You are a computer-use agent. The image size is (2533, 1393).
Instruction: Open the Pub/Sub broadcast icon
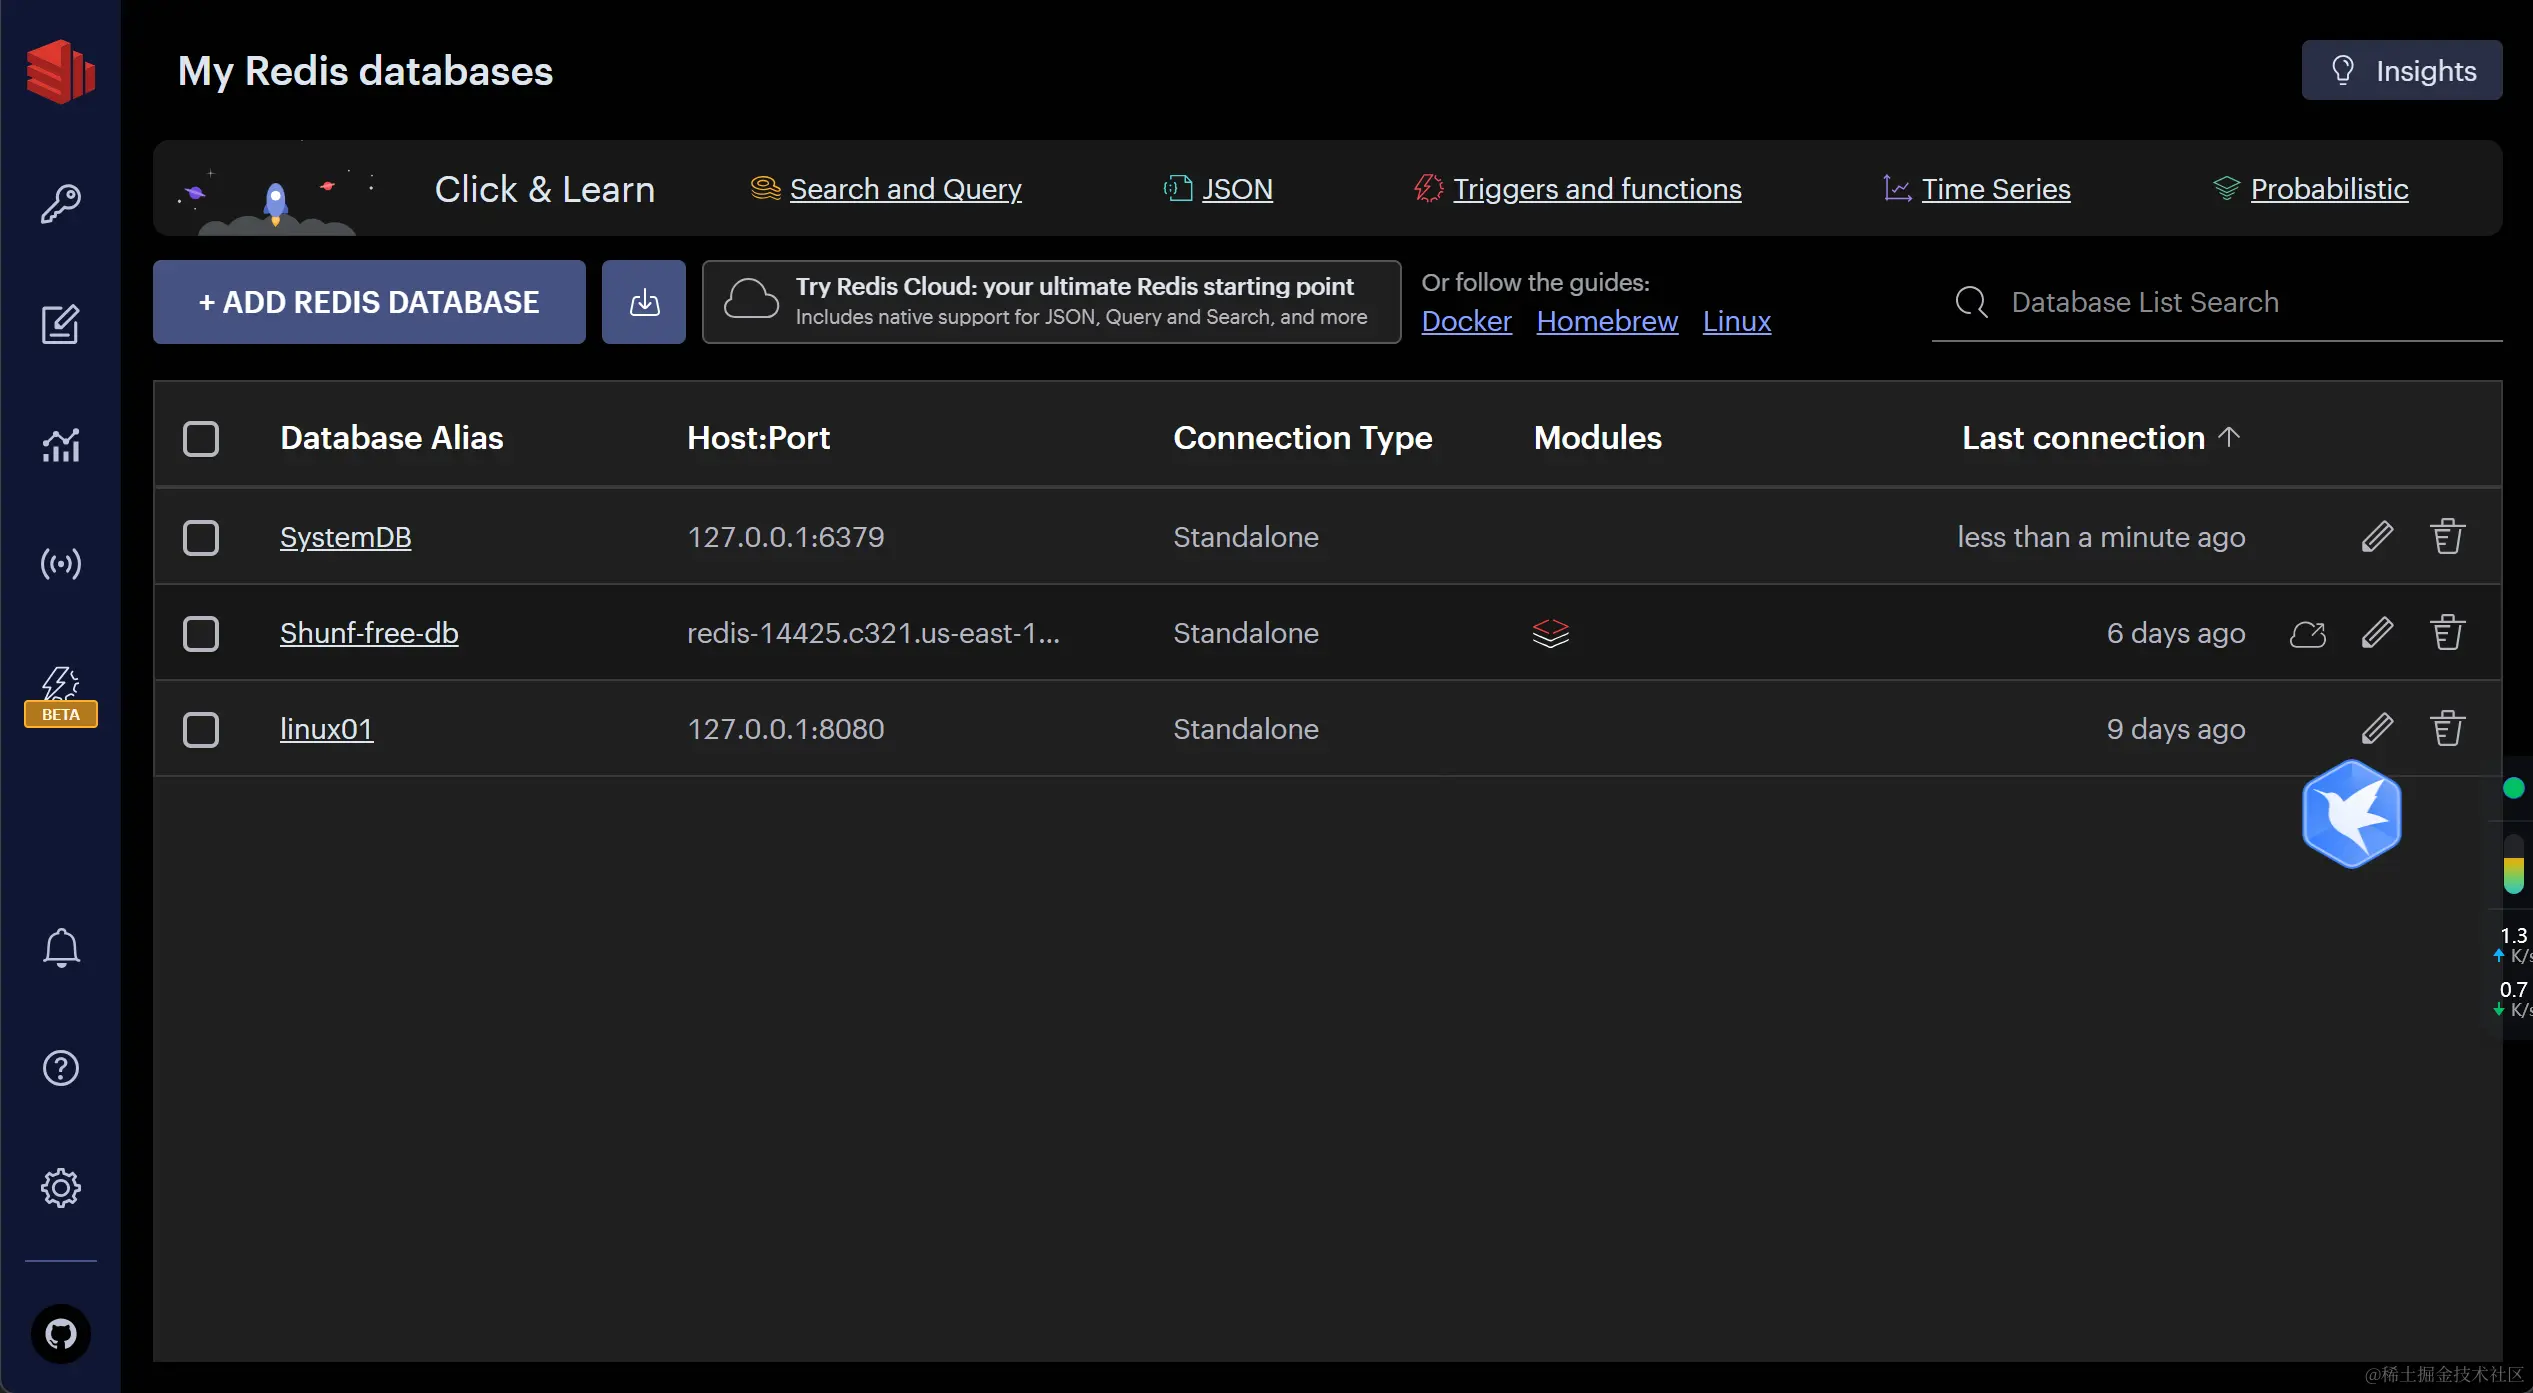(60, 564)
